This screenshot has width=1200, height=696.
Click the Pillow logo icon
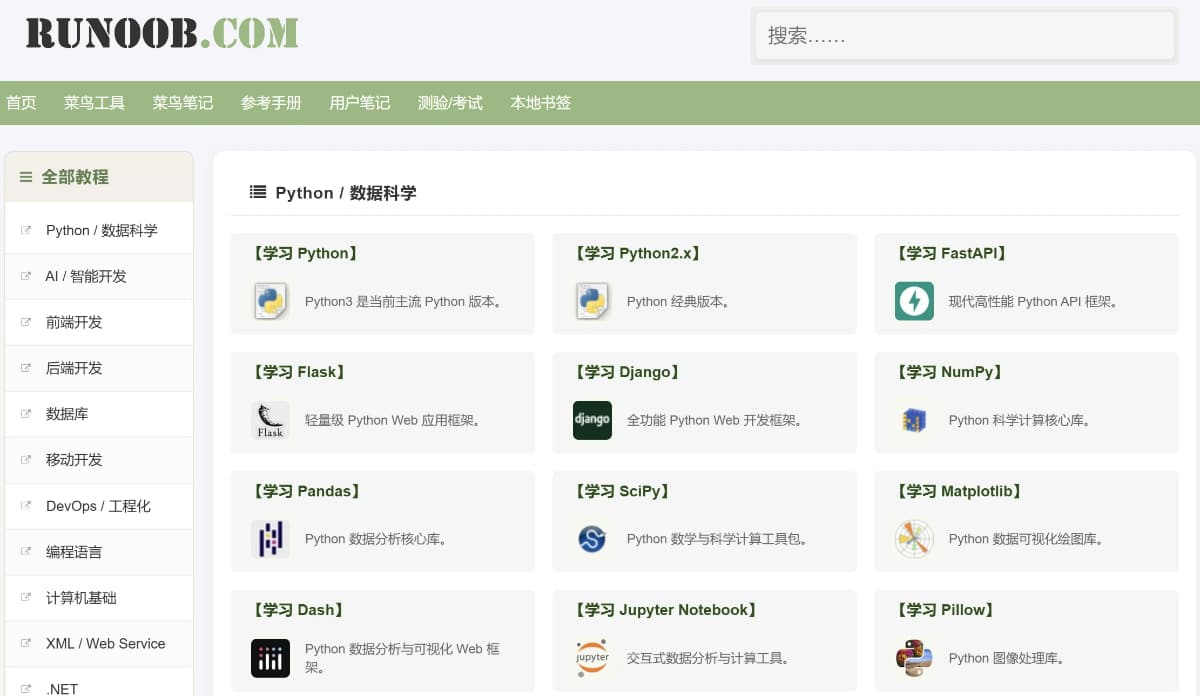click(x=914, y=658)
